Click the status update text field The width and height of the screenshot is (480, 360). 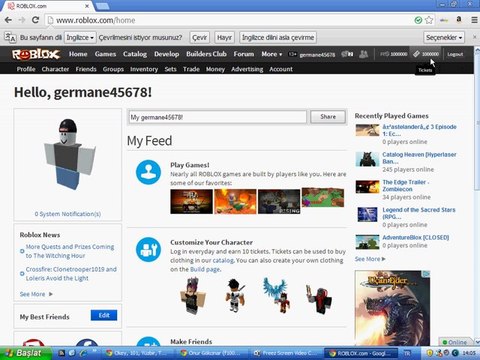[218, 117]
